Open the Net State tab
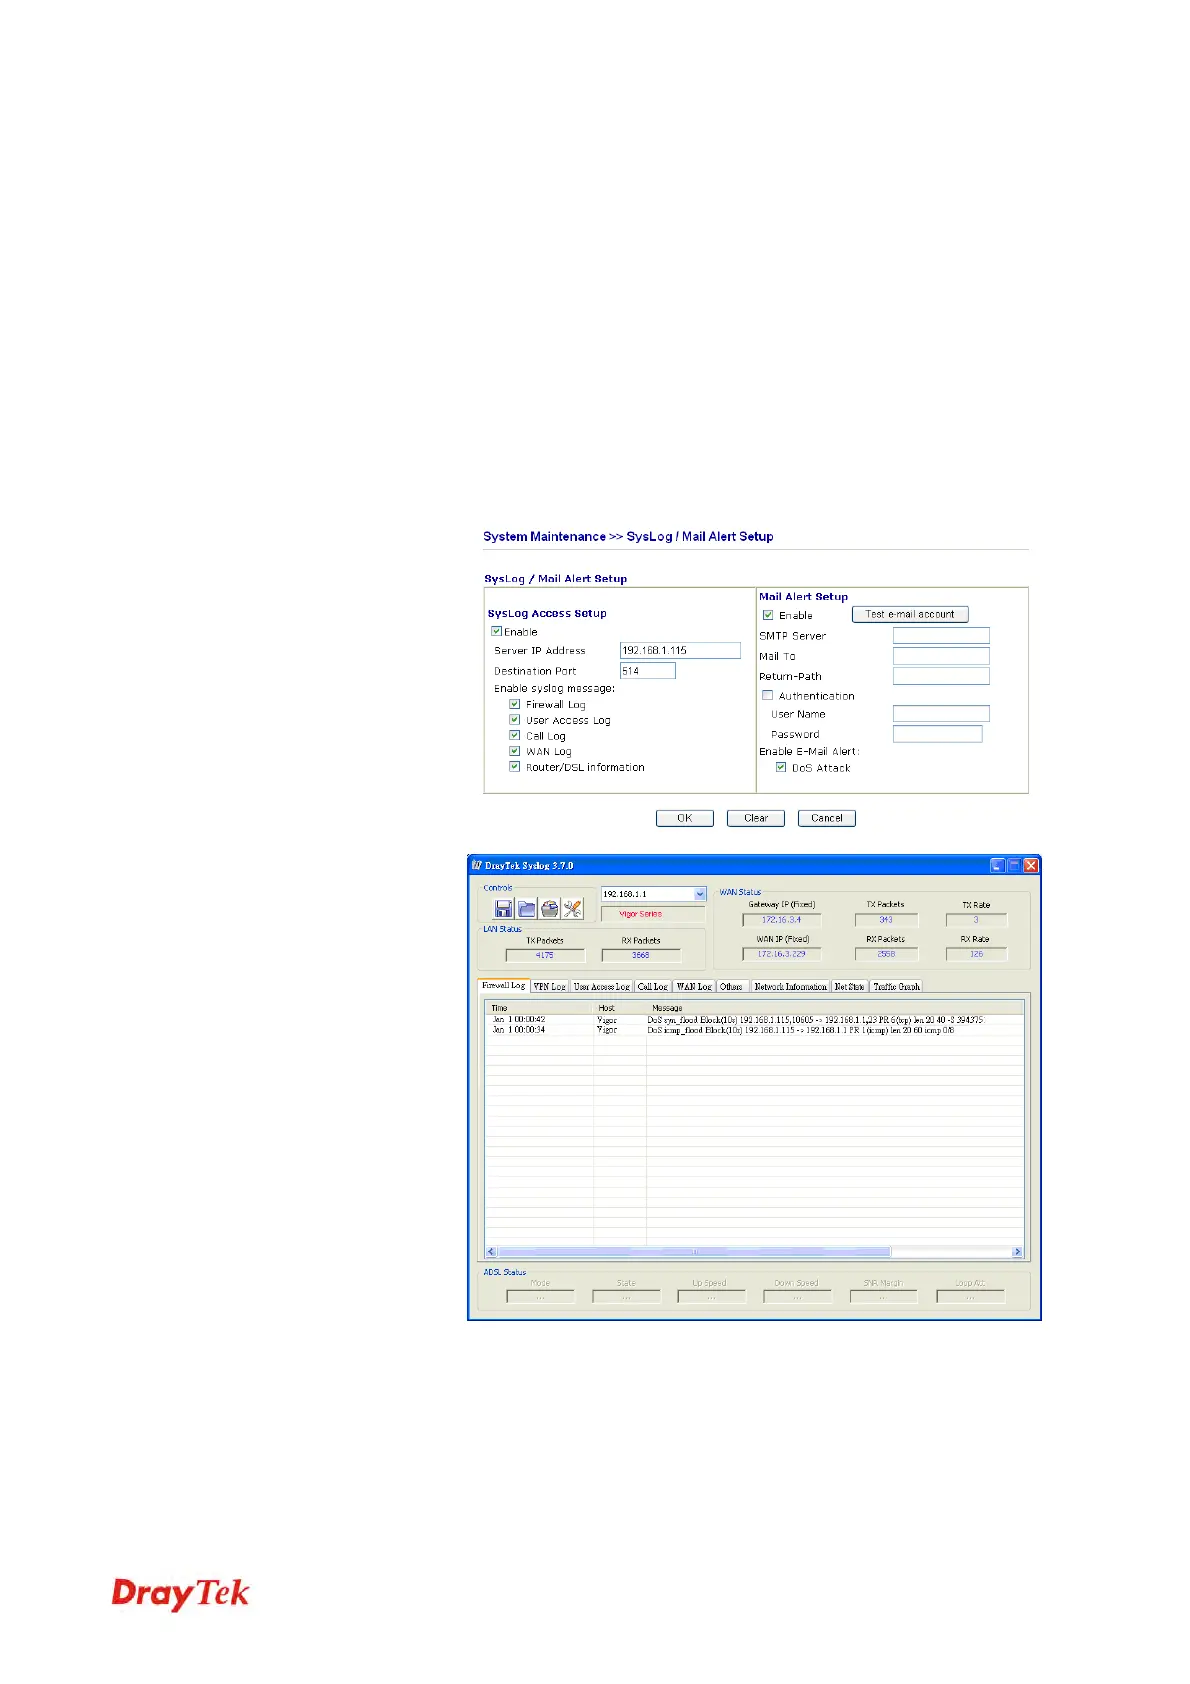1190x1684 pixels. [849, 986]
